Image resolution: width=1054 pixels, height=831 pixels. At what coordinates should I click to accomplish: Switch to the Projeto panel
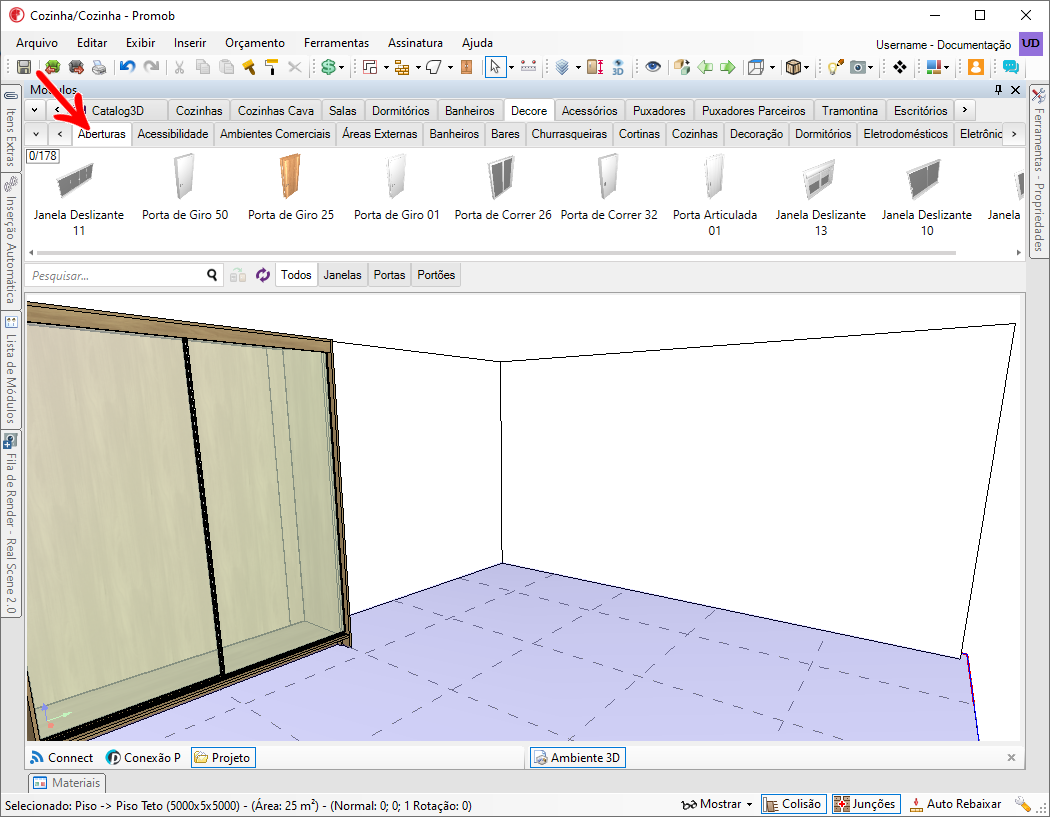pos(222,758)
